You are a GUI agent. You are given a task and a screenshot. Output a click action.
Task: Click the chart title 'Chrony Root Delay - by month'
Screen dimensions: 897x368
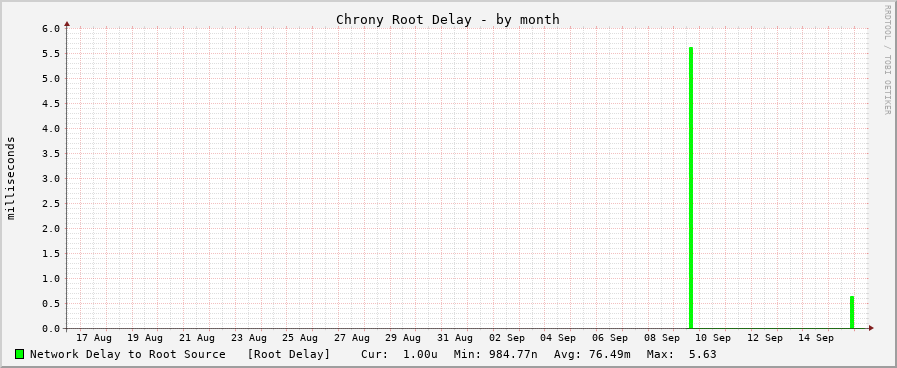coord(447,19)
